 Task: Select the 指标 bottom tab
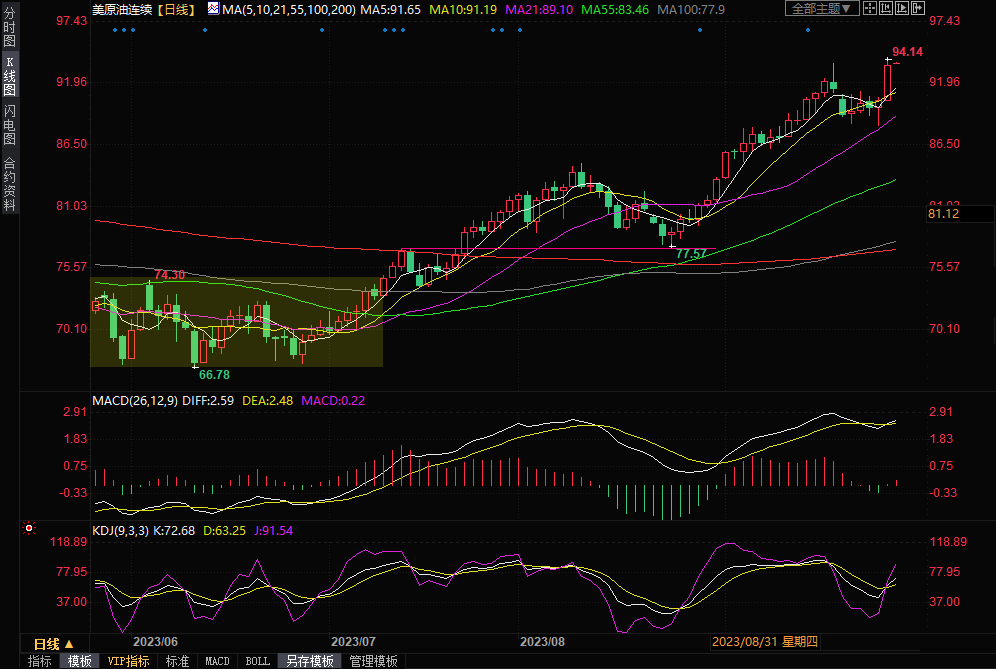click(39, 661)
